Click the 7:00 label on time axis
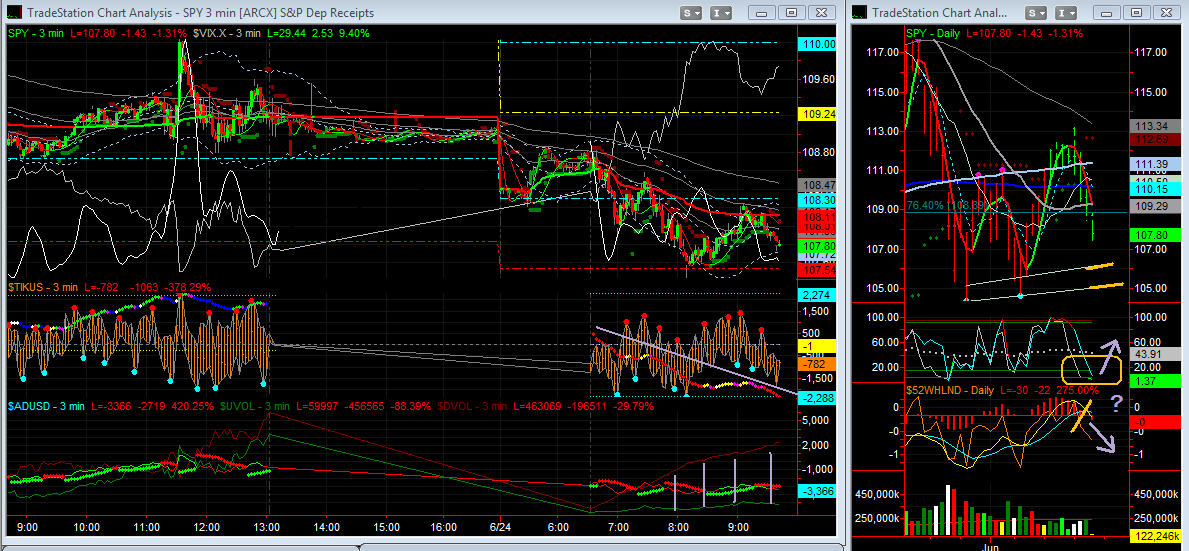The image size is (1189, 551). (618, 526)
